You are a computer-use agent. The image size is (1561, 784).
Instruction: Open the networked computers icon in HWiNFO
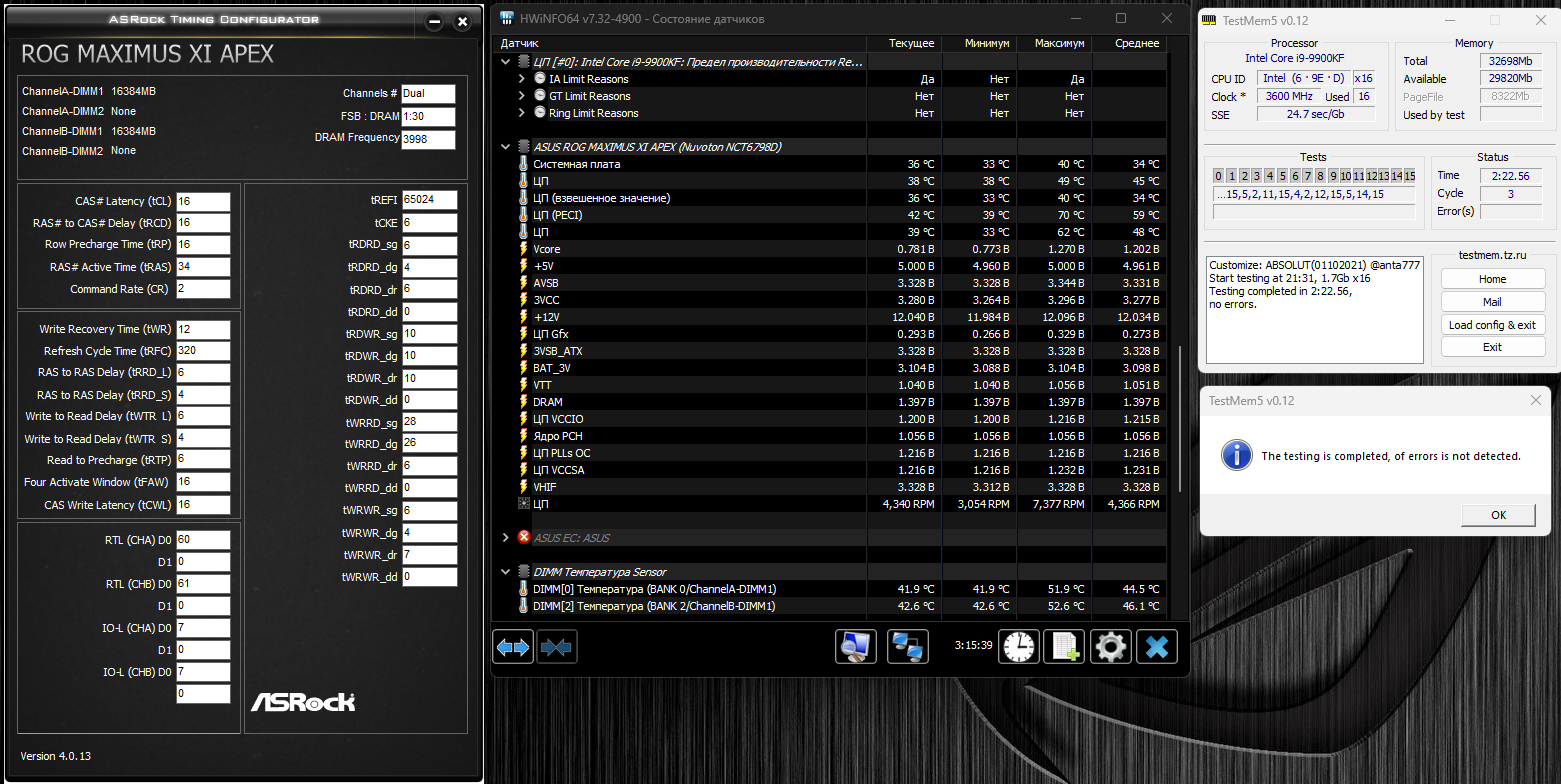coord(908,647)
